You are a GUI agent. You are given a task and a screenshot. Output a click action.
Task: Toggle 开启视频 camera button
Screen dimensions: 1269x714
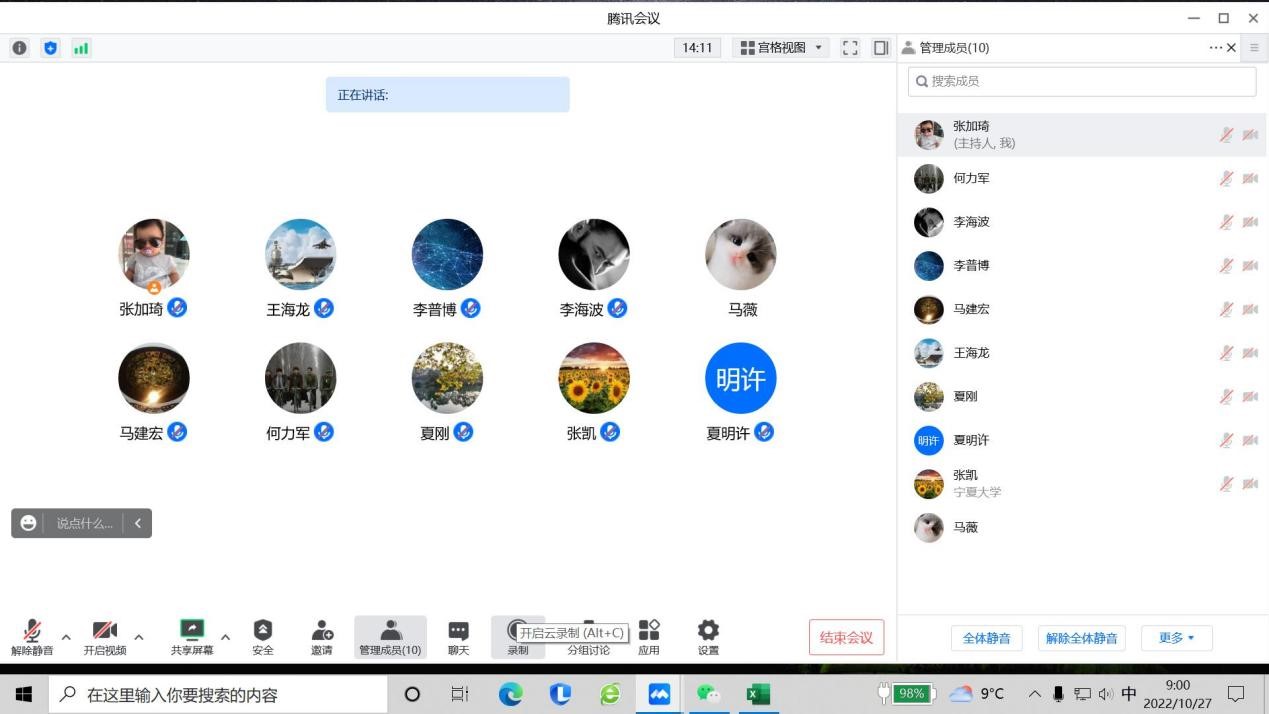tap(105, 631)
